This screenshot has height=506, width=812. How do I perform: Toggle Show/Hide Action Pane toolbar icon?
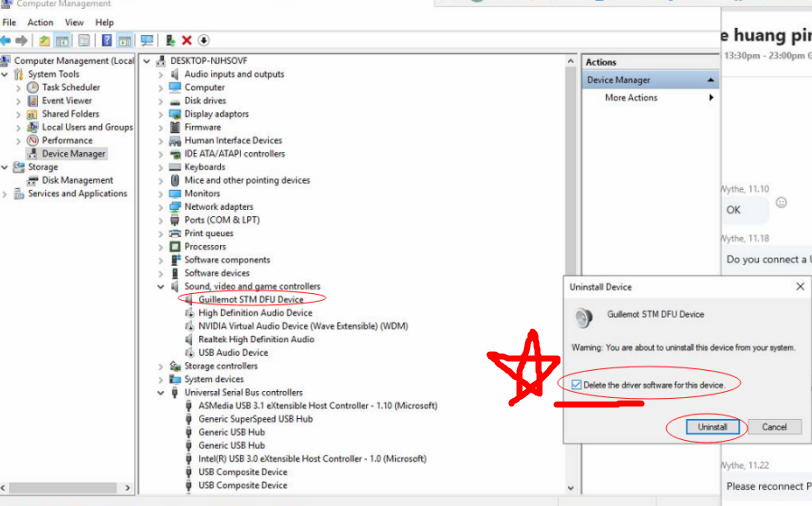point(124,40)
